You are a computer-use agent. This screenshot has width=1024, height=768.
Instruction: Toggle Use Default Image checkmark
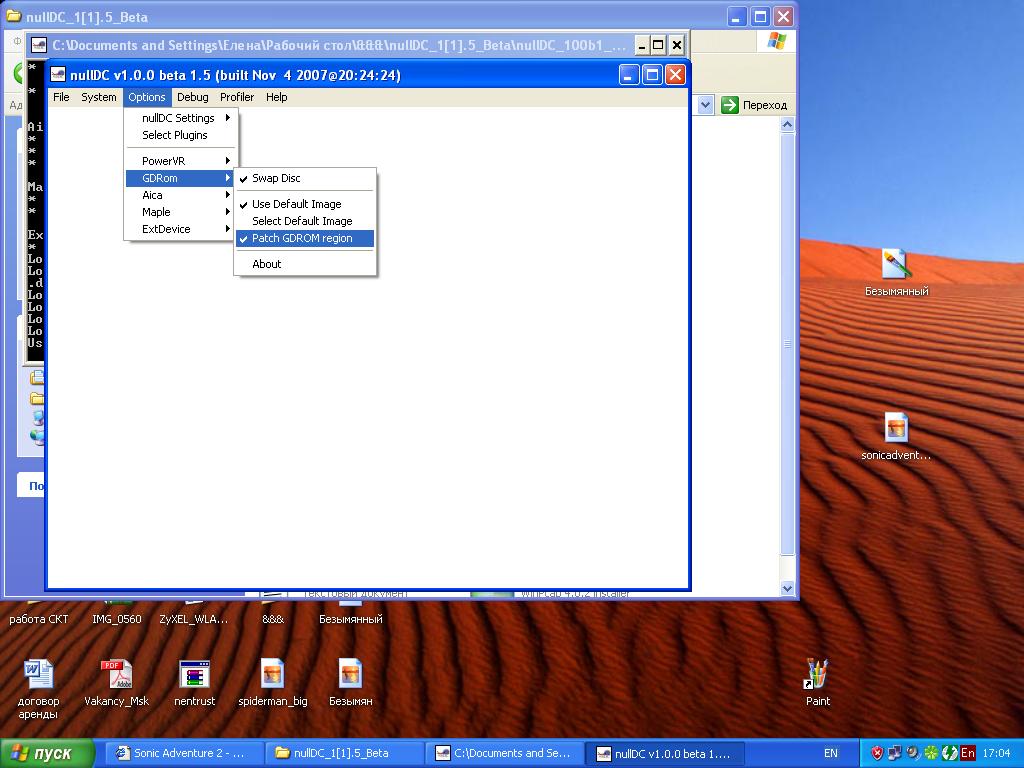[x=296, y=204]
